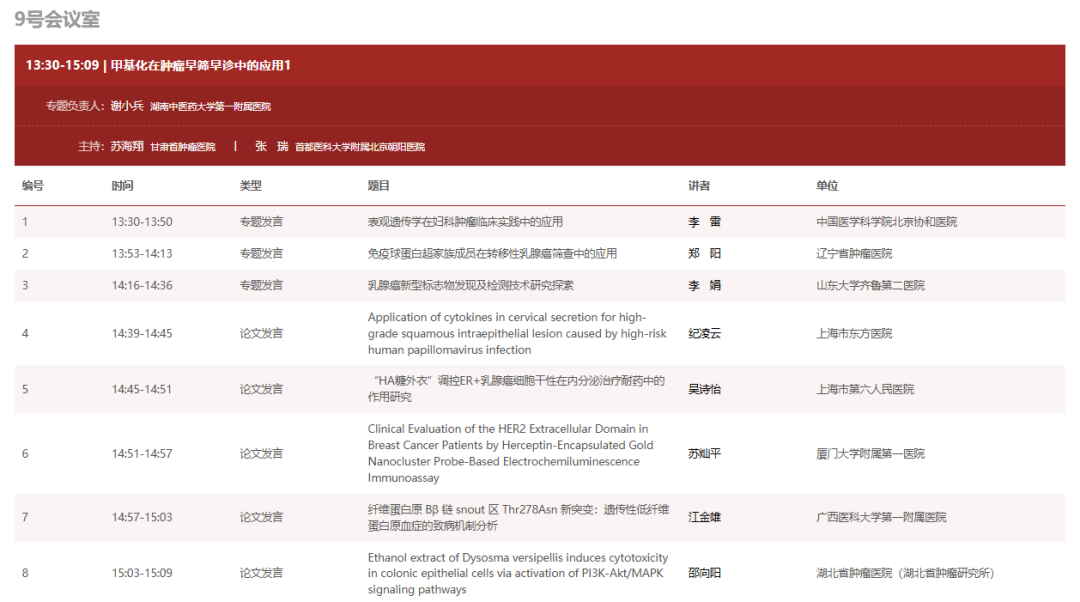Select session title 甲基化在肿瘤早筛早诊中的应用1
Viewport: 1080px width, 602px height.
click(200, 65)
